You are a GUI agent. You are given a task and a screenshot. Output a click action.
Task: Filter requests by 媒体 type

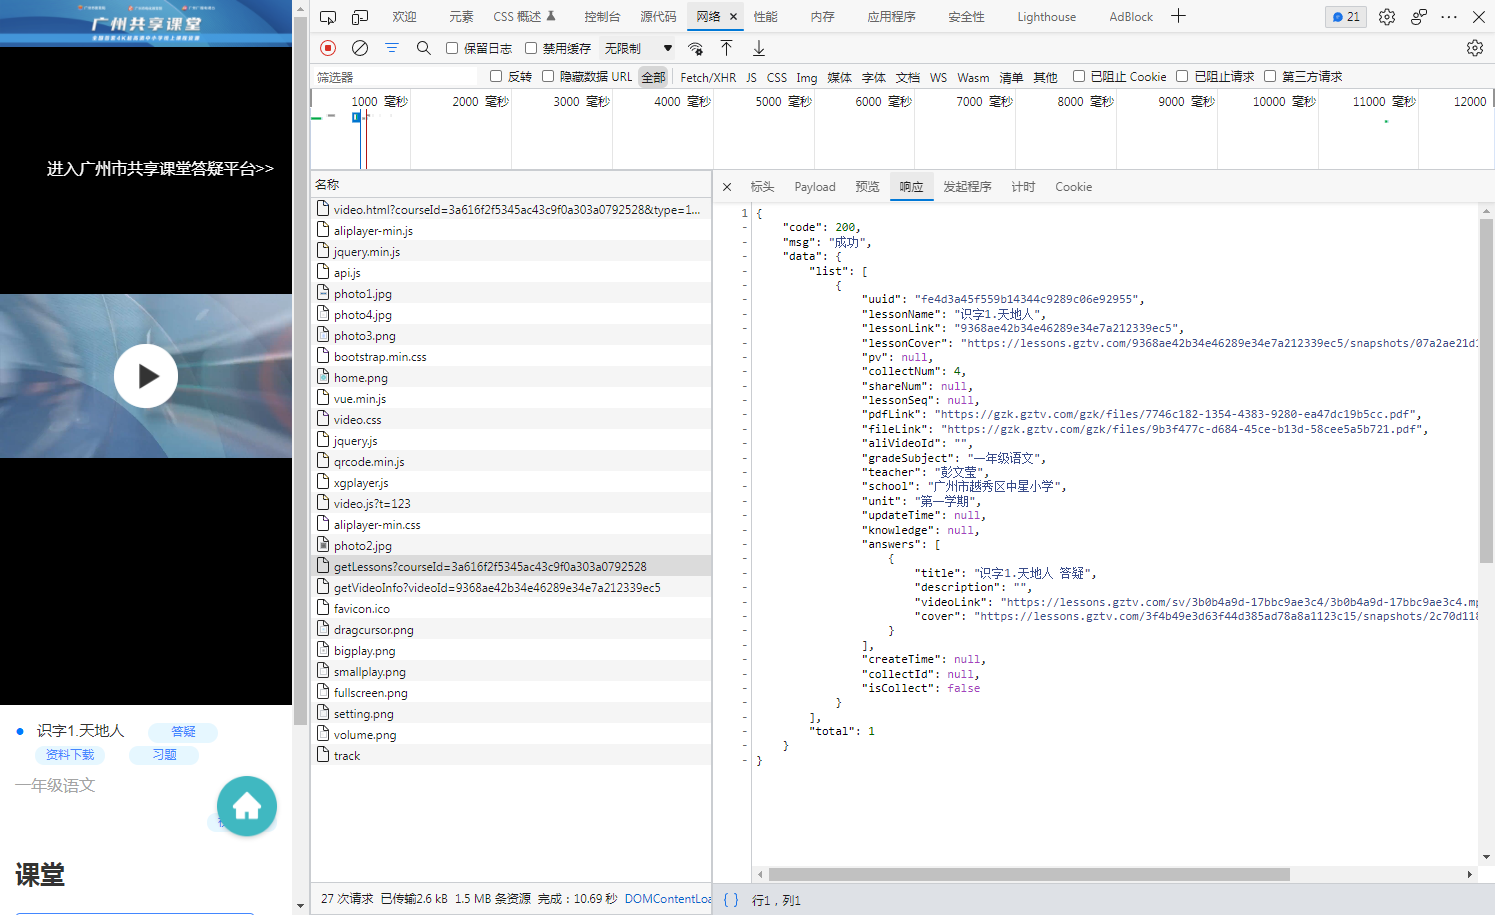[839, 77]
